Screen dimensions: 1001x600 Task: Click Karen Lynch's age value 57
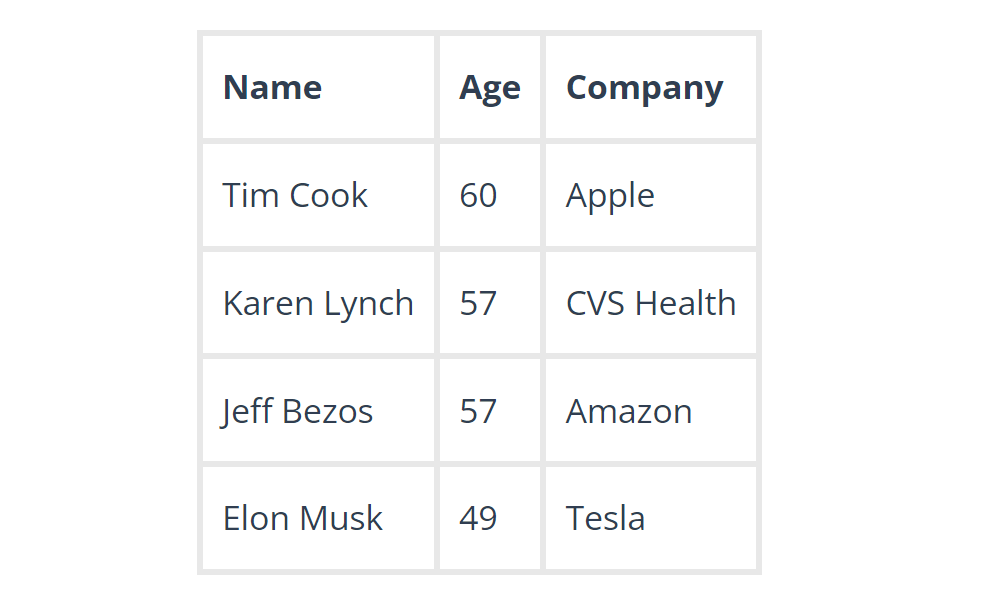coord(478,303)
